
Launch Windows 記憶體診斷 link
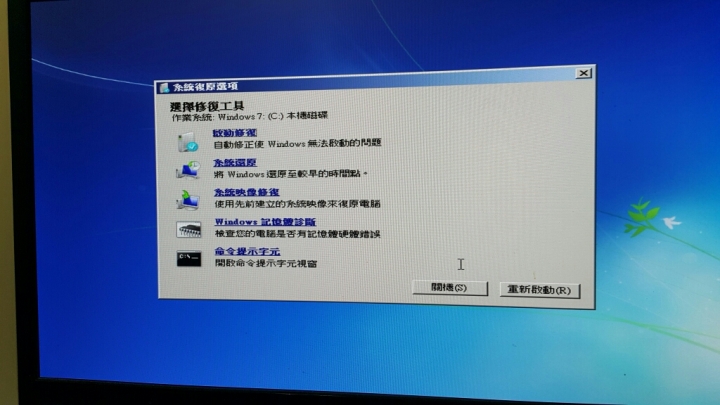[265, 222]
